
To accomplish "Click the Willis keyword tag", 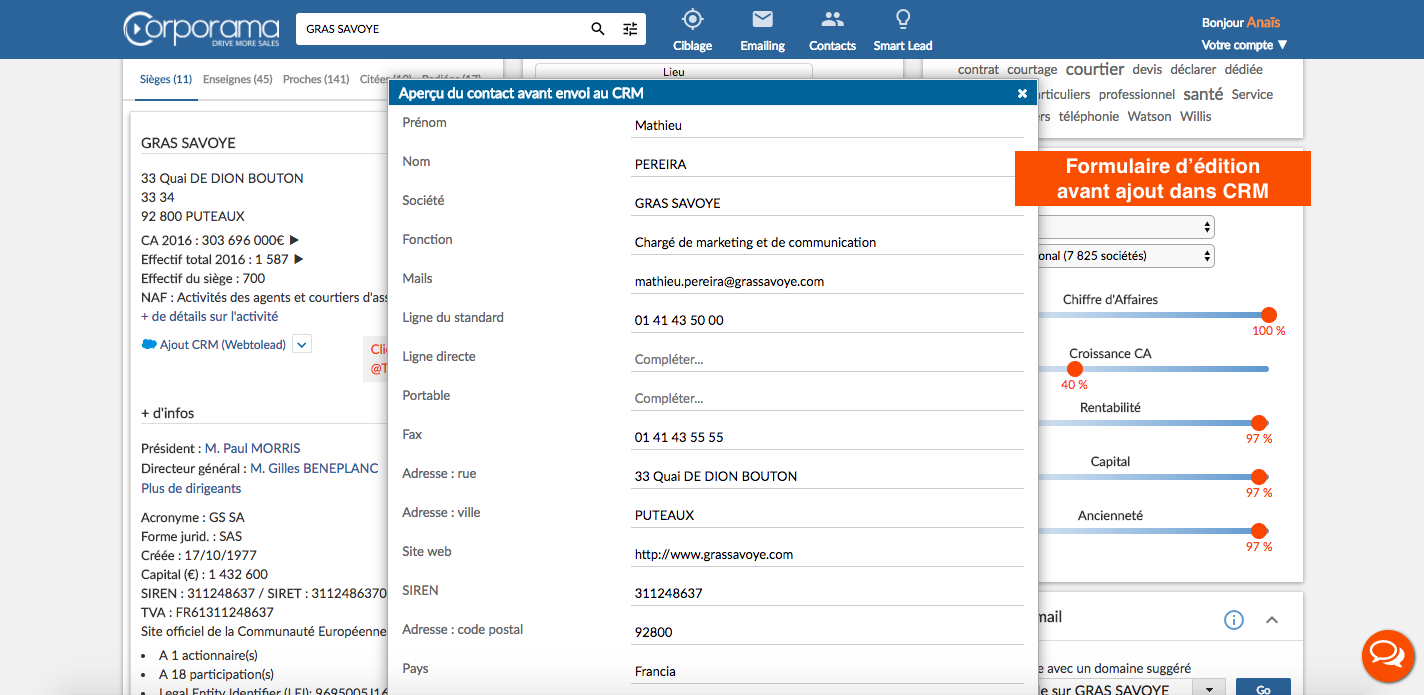I will pyautogui.click(x=1195, y=116).
